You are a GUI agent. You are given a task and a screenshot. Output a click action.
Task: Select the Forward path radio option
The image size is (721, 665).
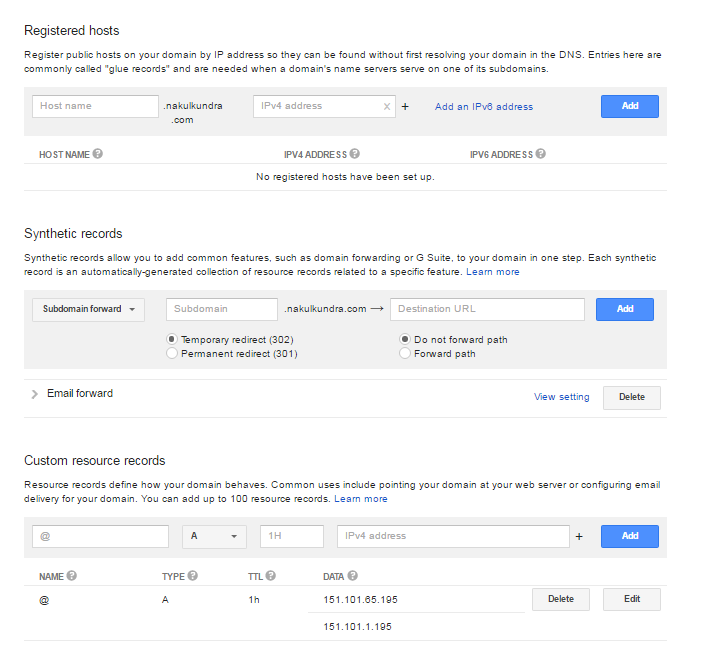coord(405,354)
